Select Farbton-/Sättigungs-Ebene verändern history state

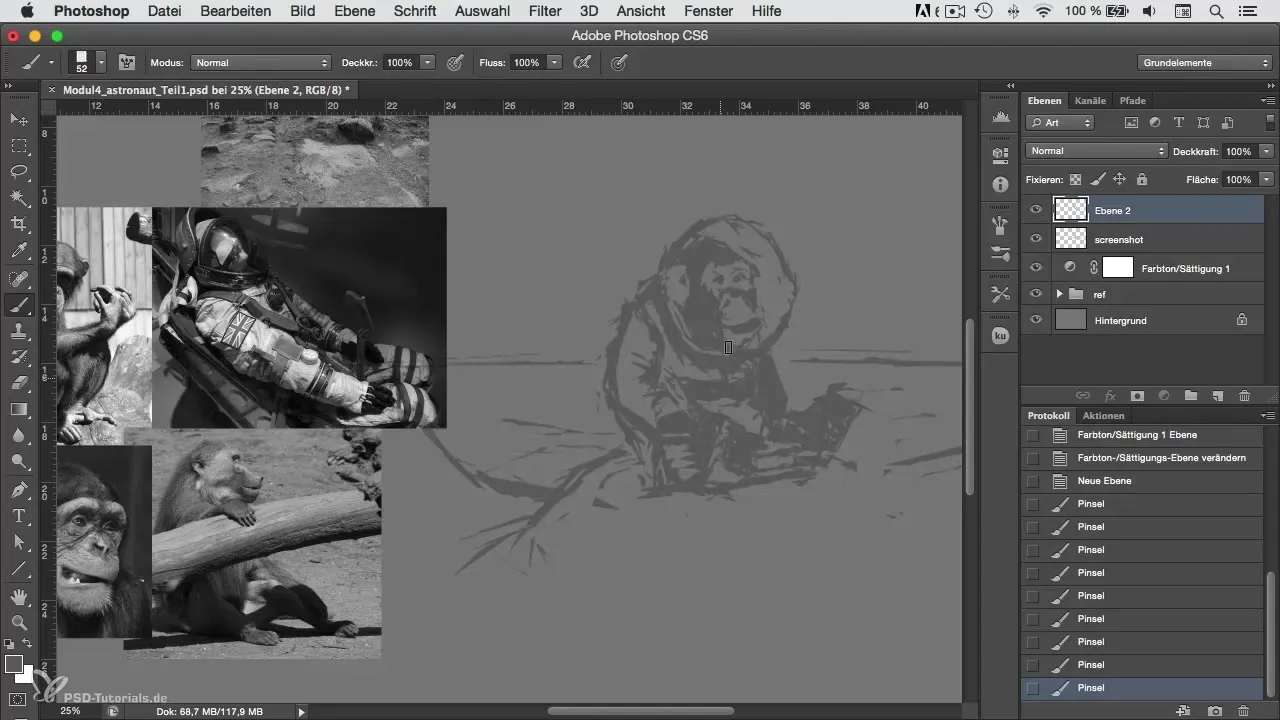click(1142, 458)
